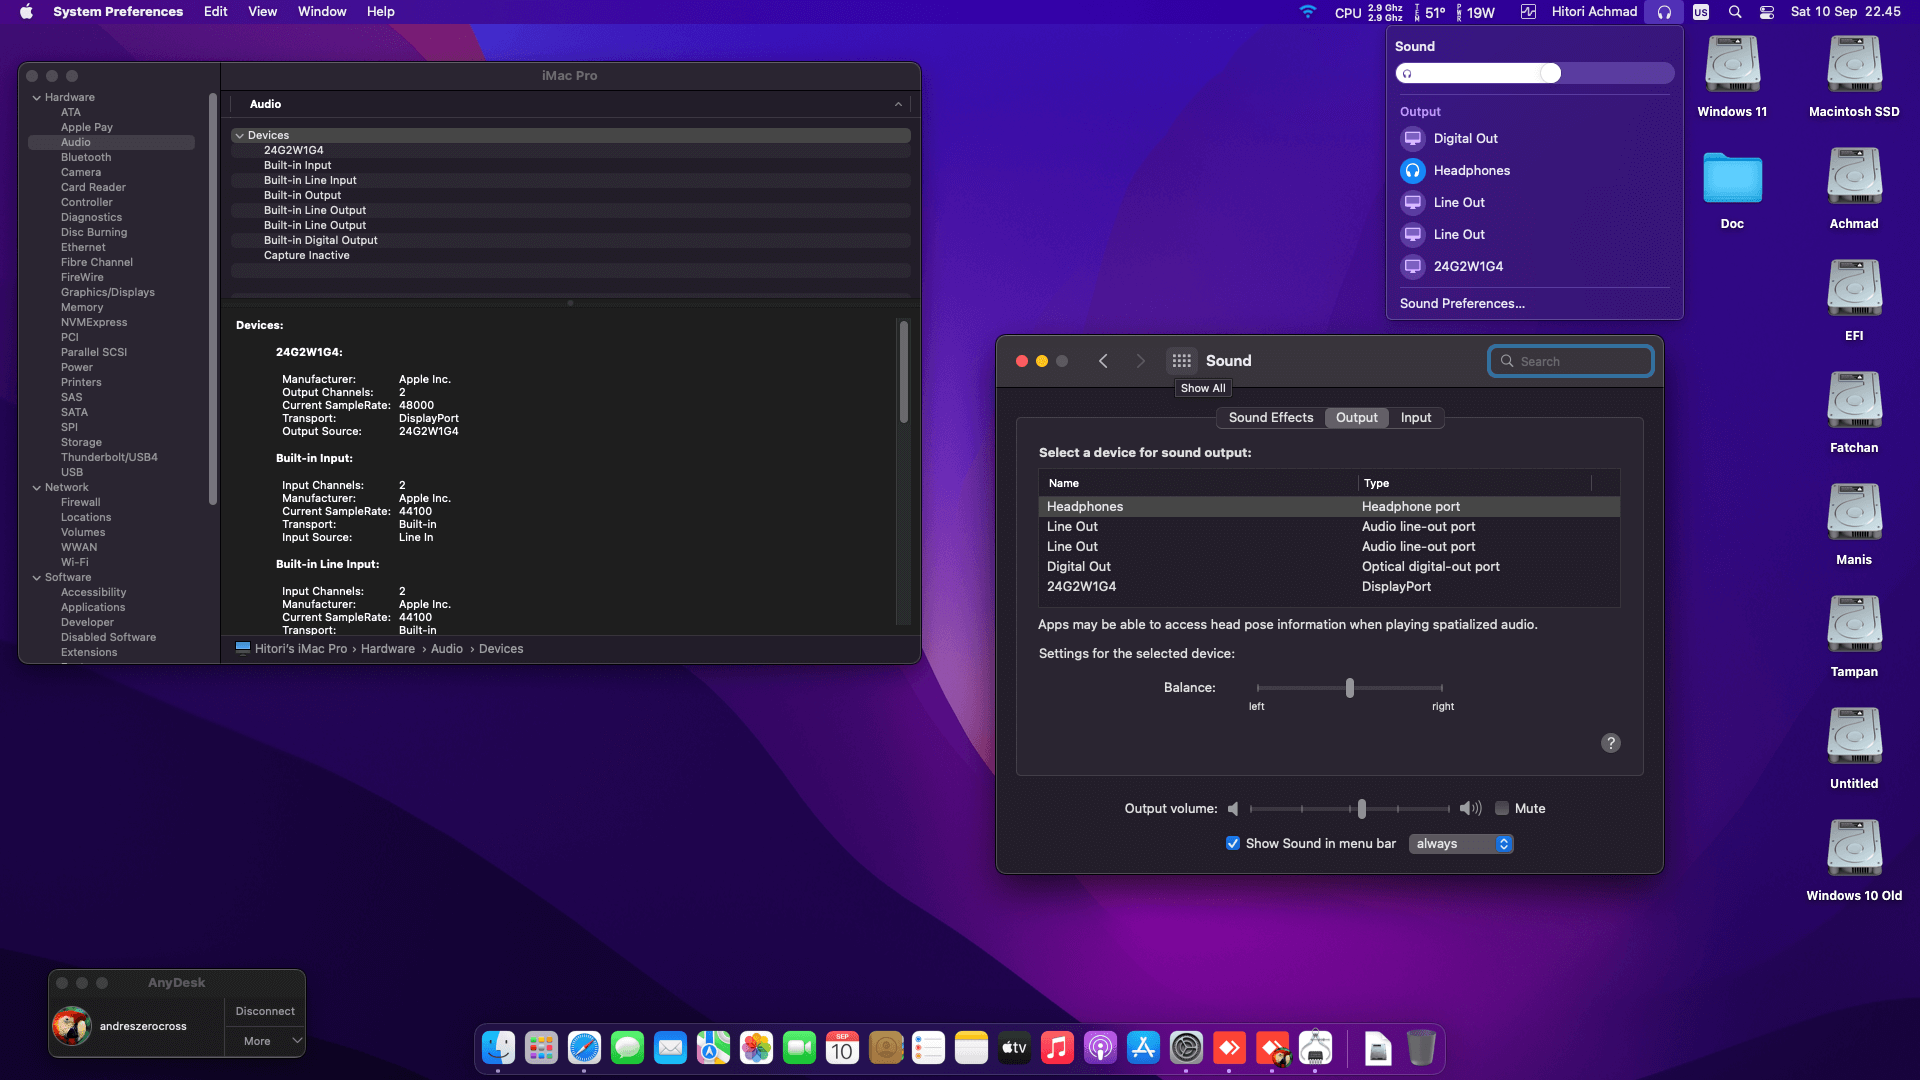The image size is (1920, 1080).
Task: Open the Sound Effects tab
Action: click(1270, 418)
